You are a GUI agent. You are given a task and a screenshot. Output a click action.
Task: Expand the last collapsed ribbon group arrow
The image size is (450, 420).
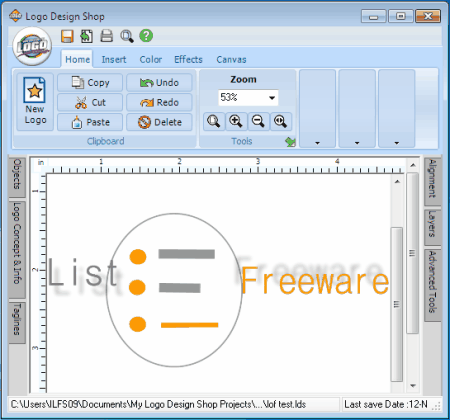coord(397,143)
